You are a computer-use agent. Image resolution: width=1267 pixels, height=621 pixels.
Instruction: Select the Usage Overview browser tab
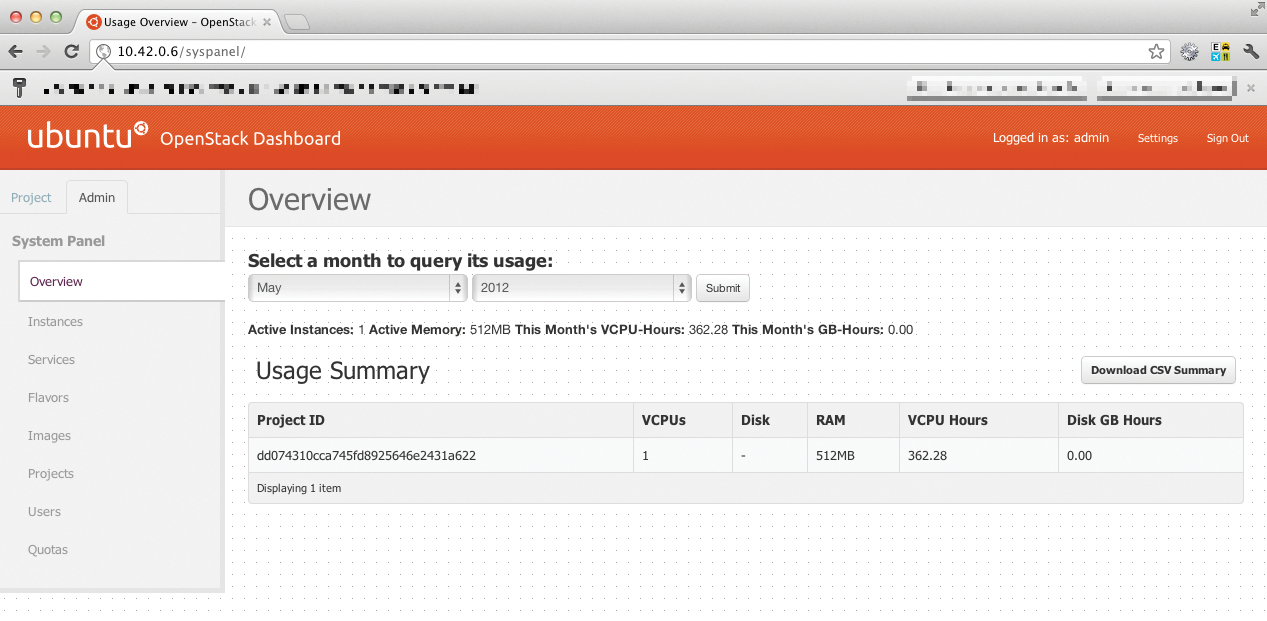pyautogui.click(x=176, y=21)
